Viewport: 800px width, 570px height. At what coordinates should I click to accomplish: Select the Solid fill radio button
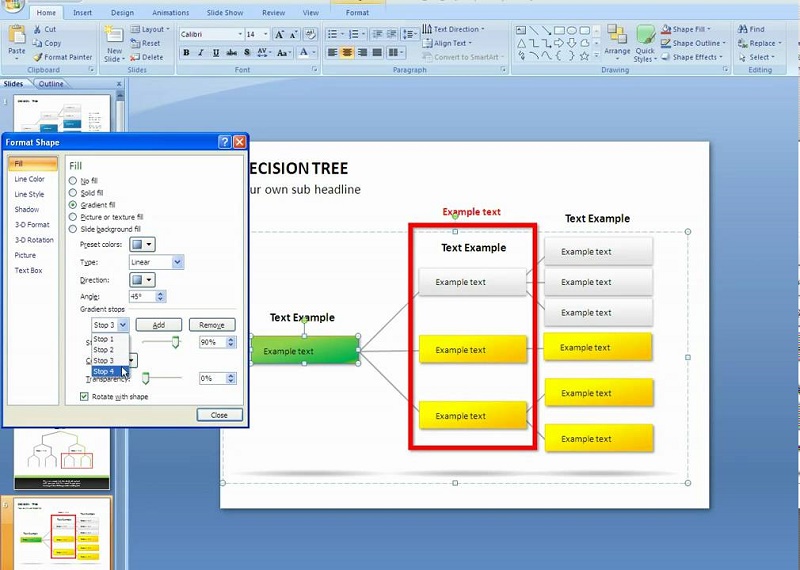(x=73, y=193)
